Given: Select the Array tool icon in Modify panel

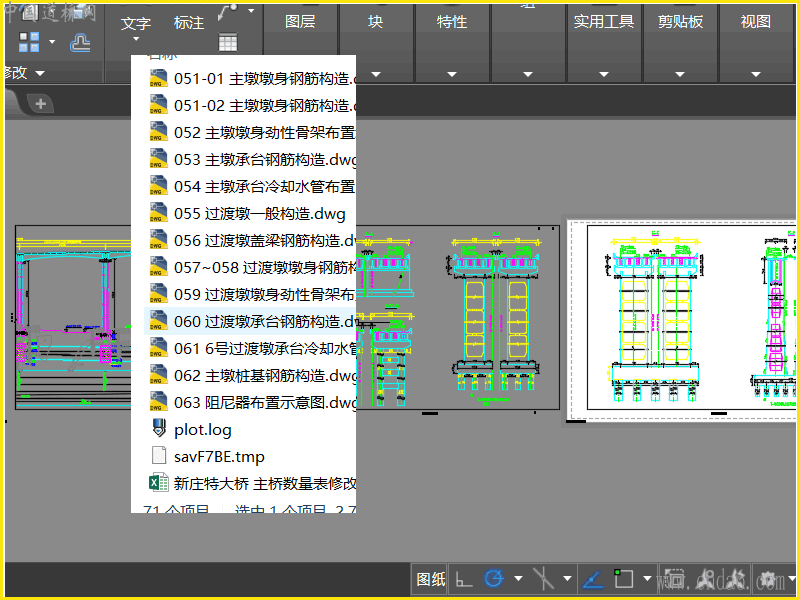Looking at the screenshot, I should click(29, 42).
